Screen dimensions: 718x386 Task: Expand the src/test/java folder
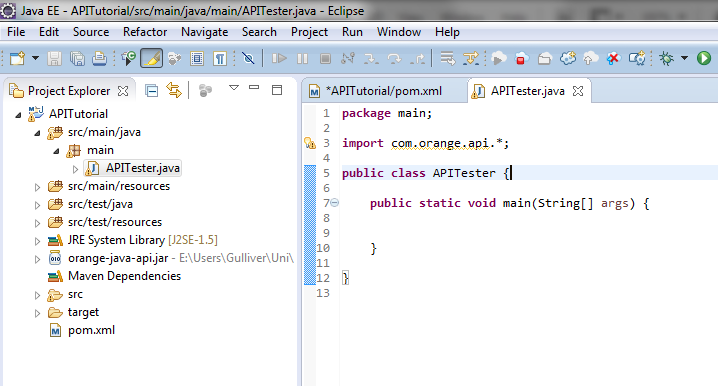tap(38, 205)
